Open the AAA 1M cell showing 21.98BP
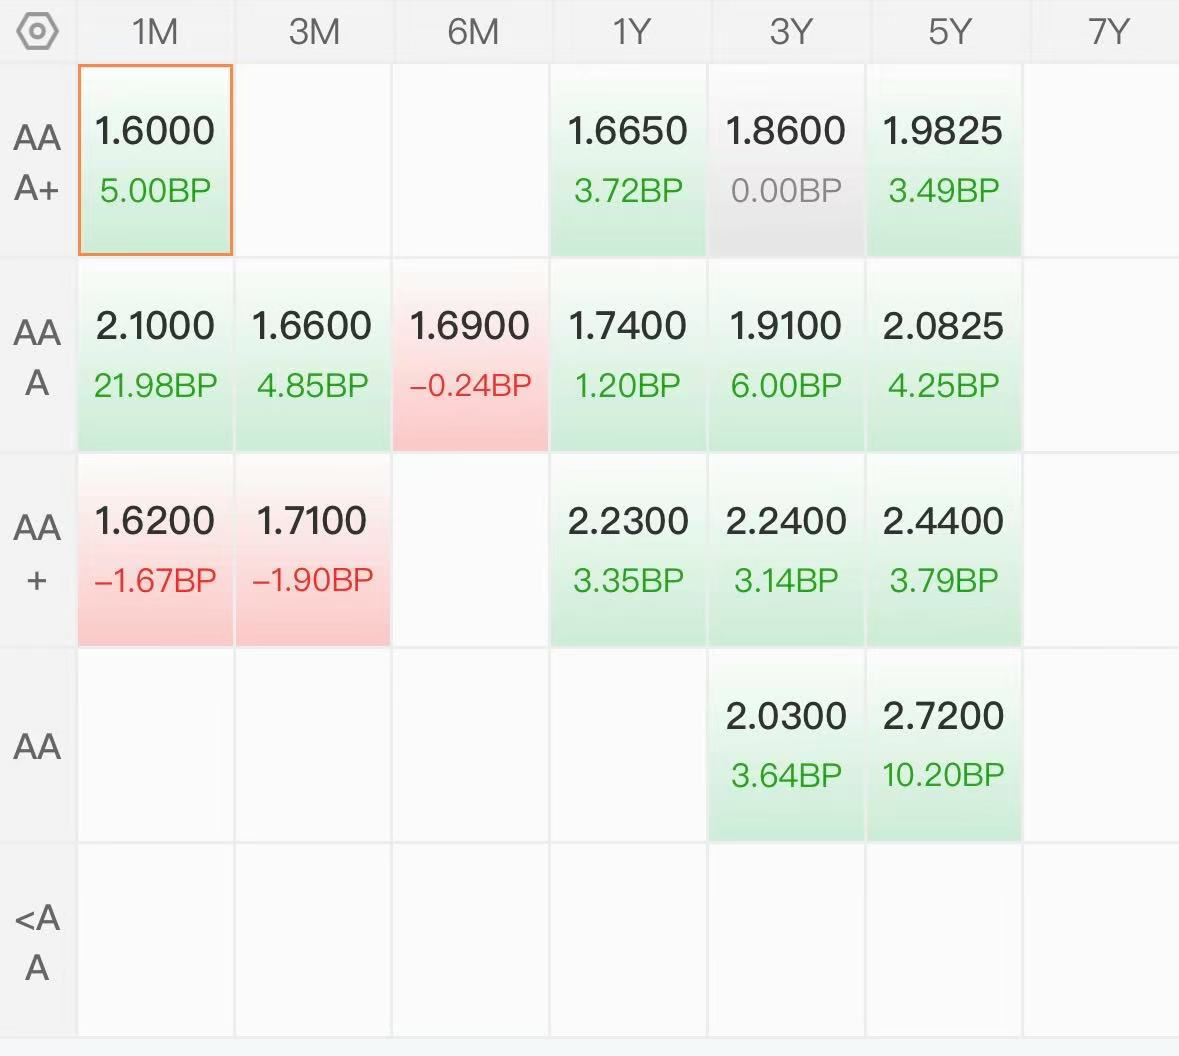This screenshot has height=1056, width=1179. [x=156, y=355]
